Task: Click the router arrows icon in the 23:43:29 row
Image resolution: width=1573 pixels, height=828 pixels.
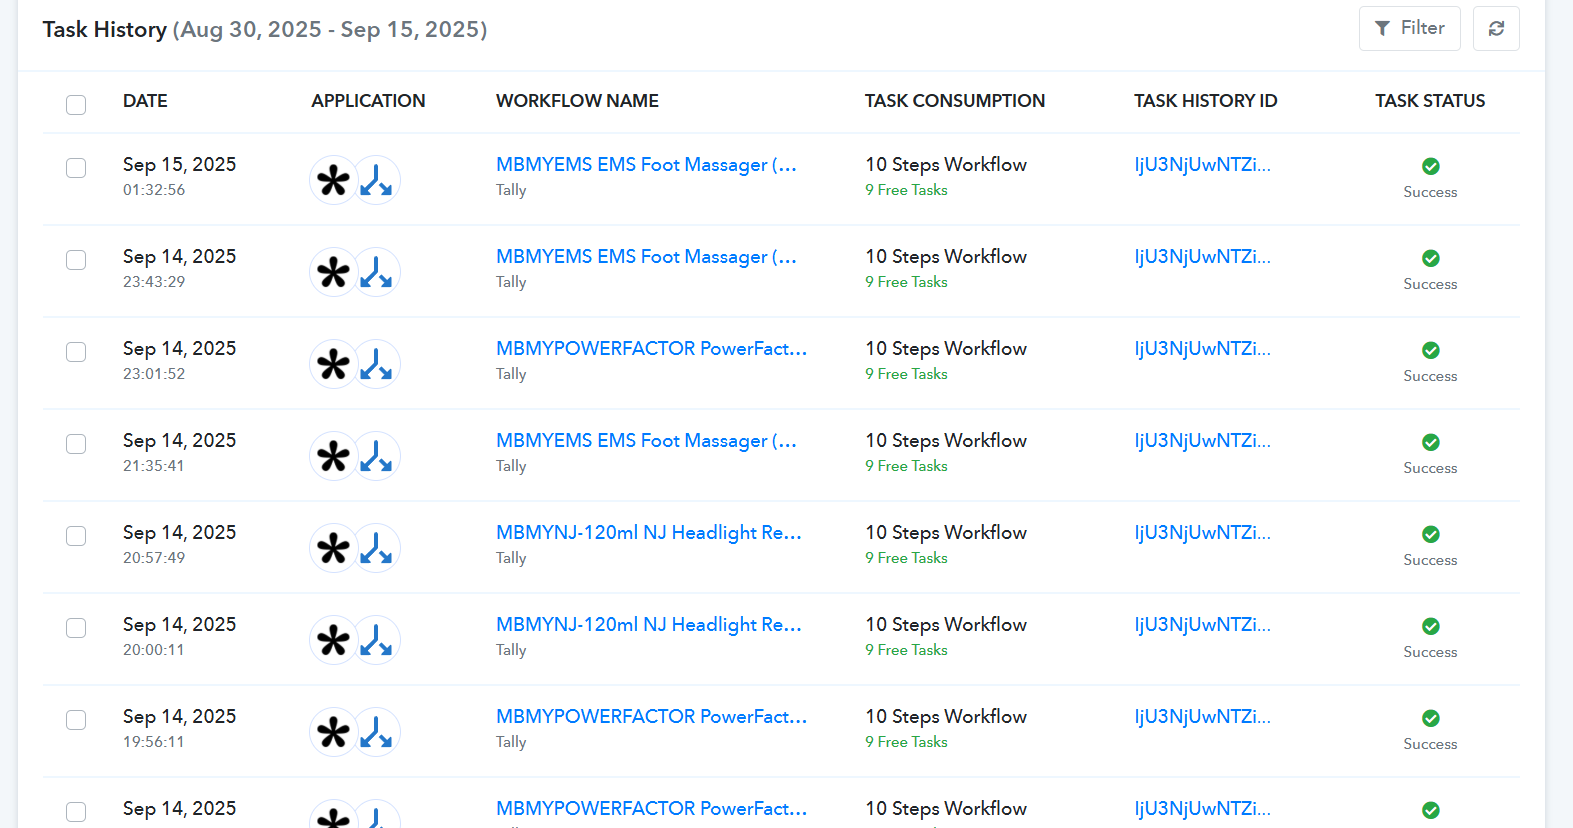Action: point(377,273)
